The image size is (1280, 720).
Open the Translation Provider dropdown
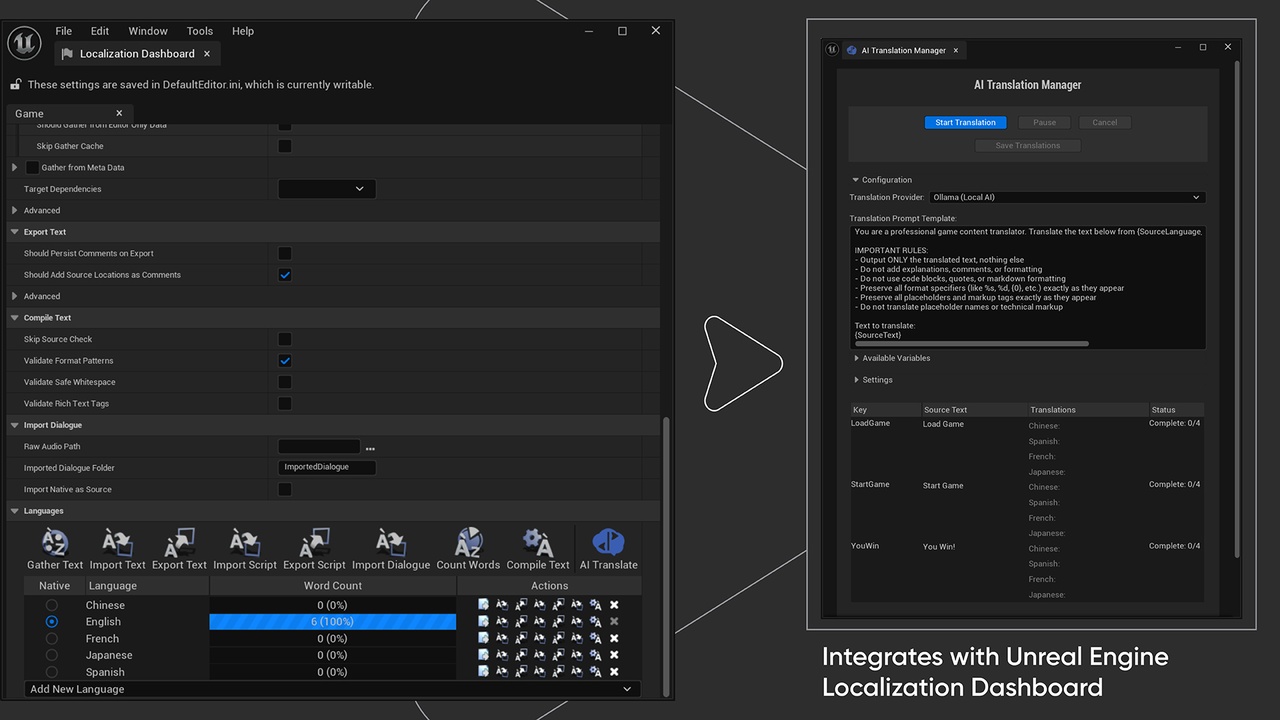(1066, 197)
